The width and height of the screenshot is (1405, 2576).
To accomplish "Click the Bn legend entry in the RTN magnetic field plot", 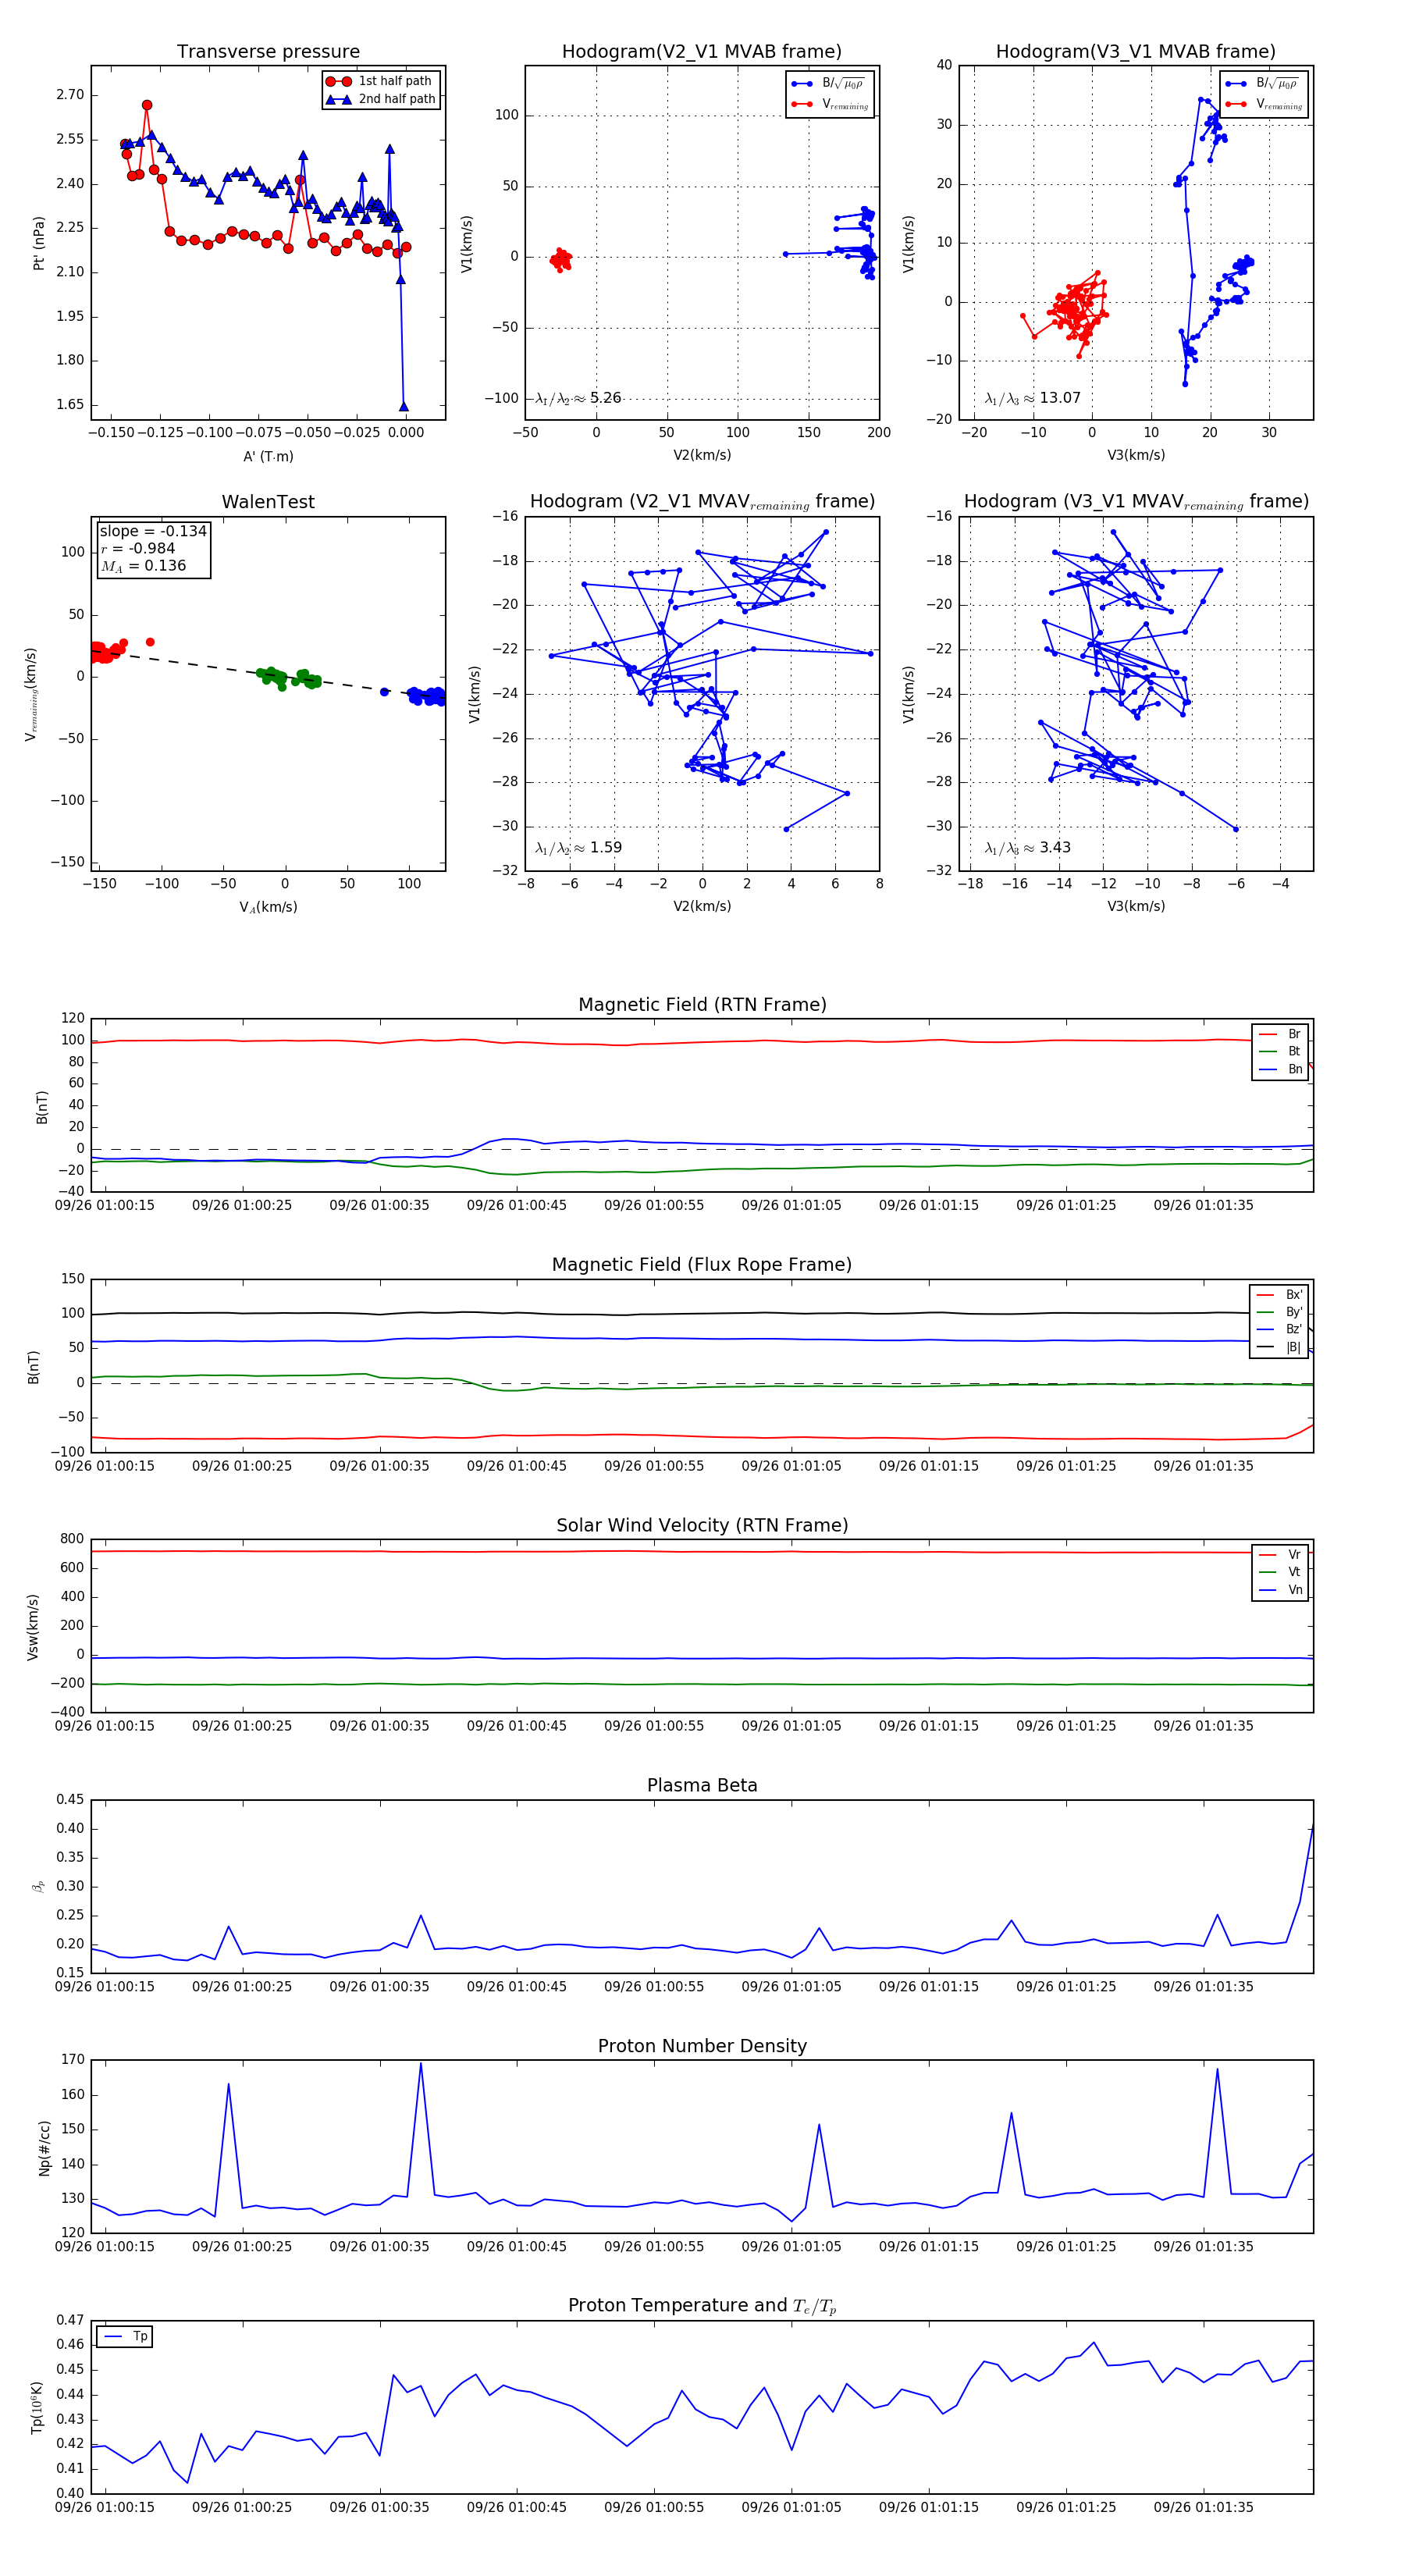I will 1280,1069.
